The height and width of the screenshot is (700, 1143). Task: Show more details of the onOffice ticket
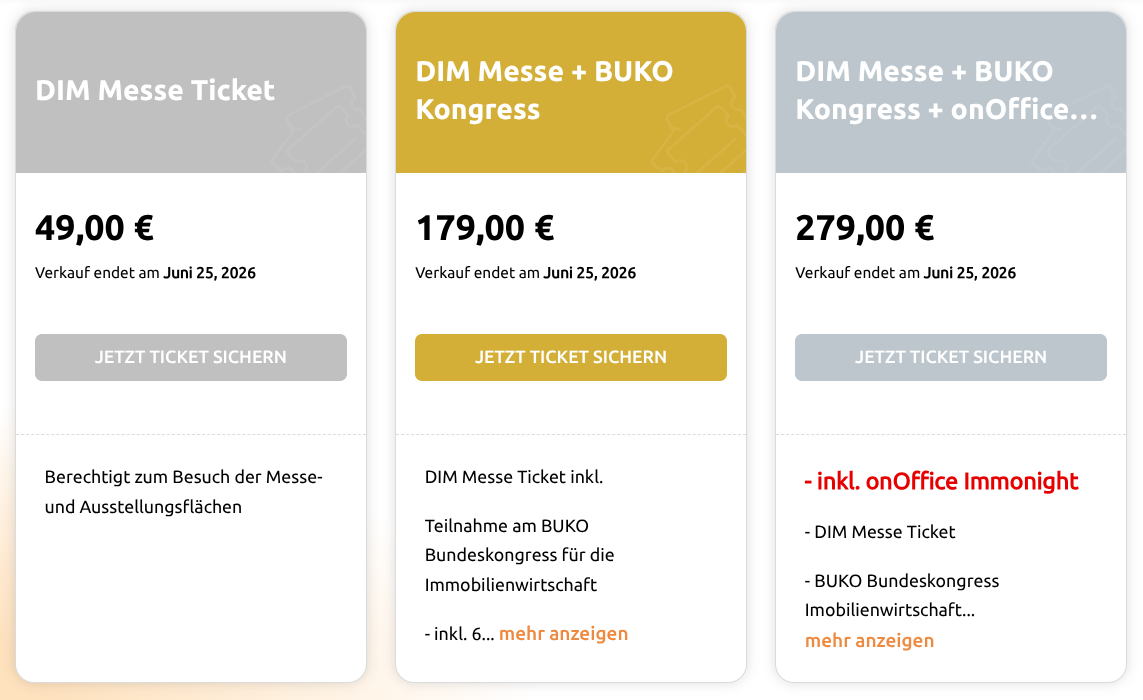point(869,640)
